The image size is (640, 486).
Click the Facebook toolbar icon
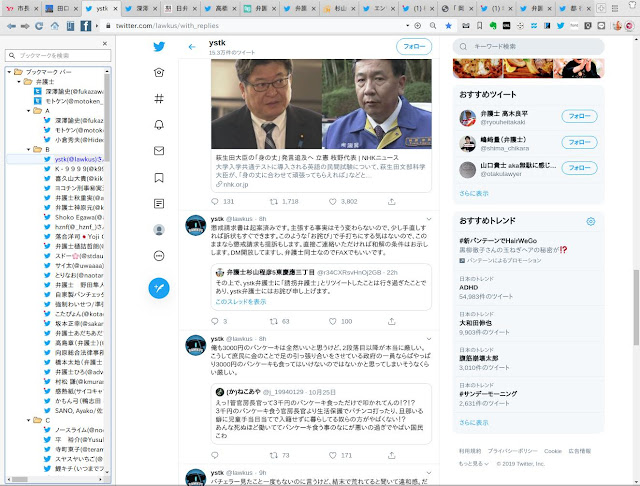[86, 26]
